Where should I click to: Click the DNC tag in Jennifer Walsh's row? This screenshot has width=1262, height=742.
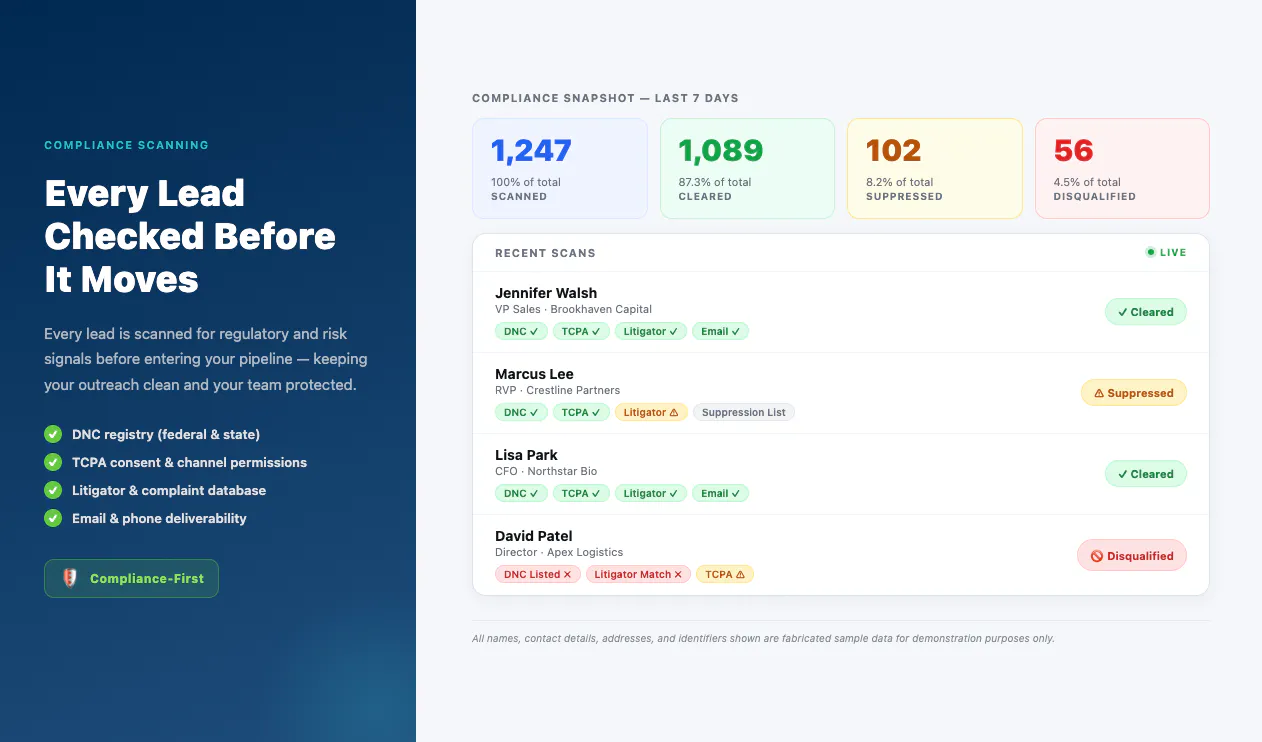click(x=521, y=331)
